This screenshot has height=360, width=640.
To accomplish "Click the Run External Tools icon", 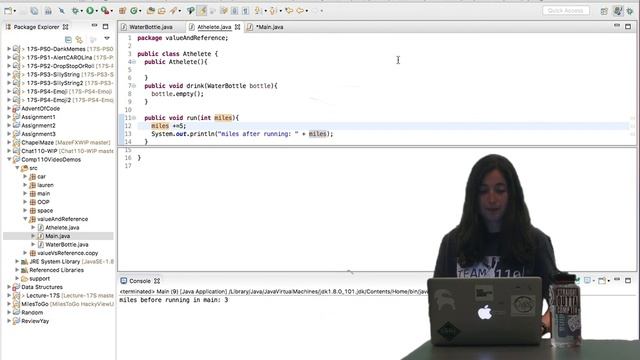I will click(105, 11).
